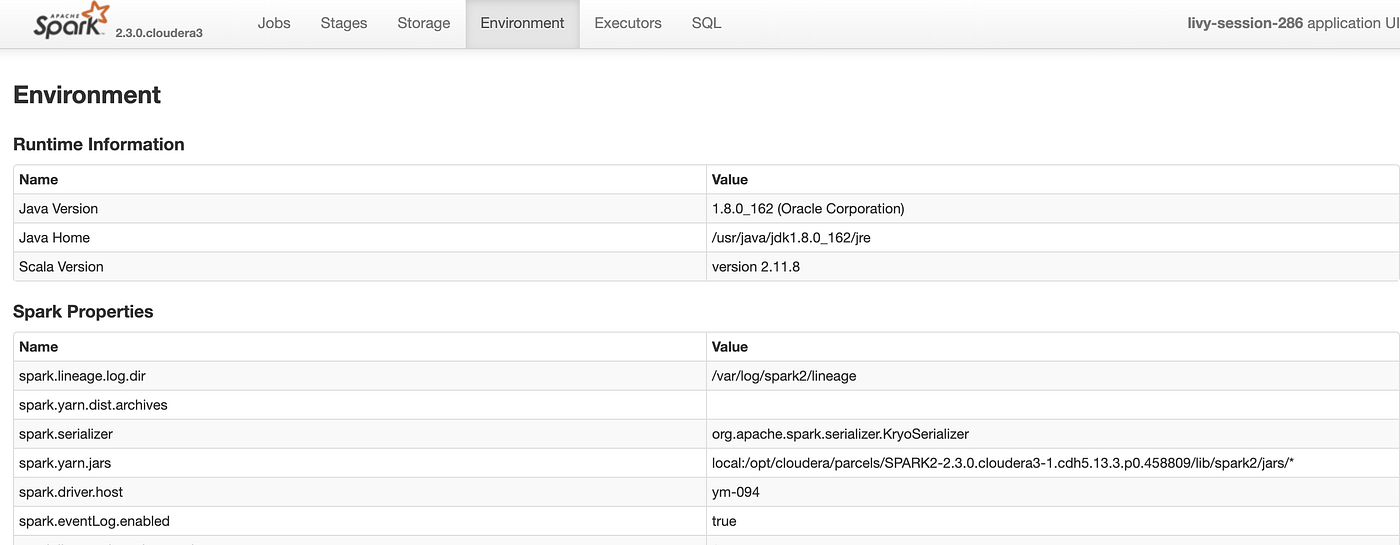The image size is (1400, 545).
Task: Go to the Executors tab
Action: click(628, 23)
